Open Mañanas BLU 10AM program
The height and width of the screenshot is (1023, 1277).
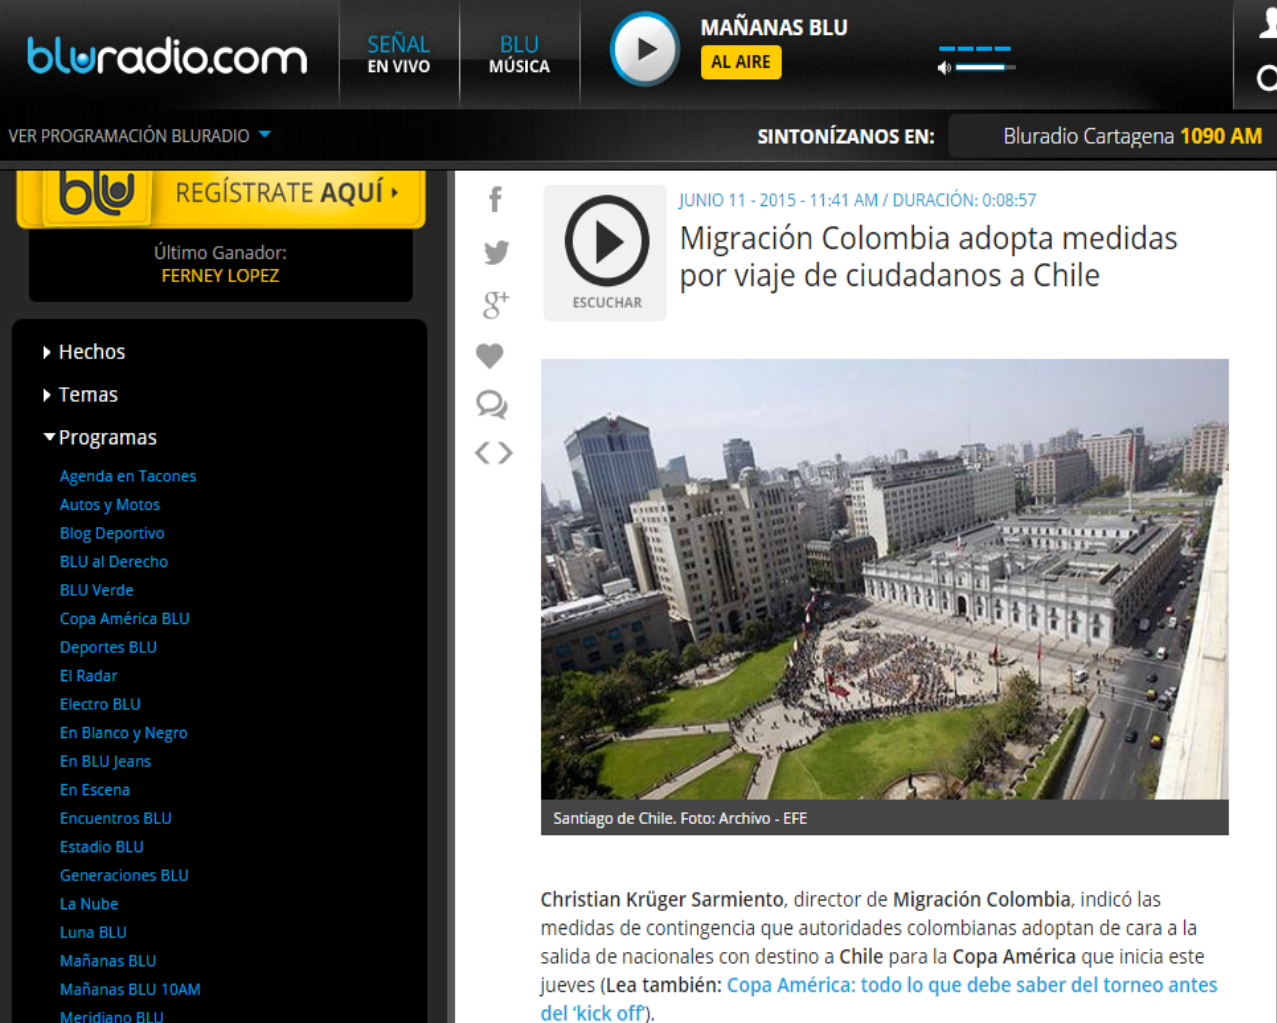pyautogui.click(x=130, y=989)
